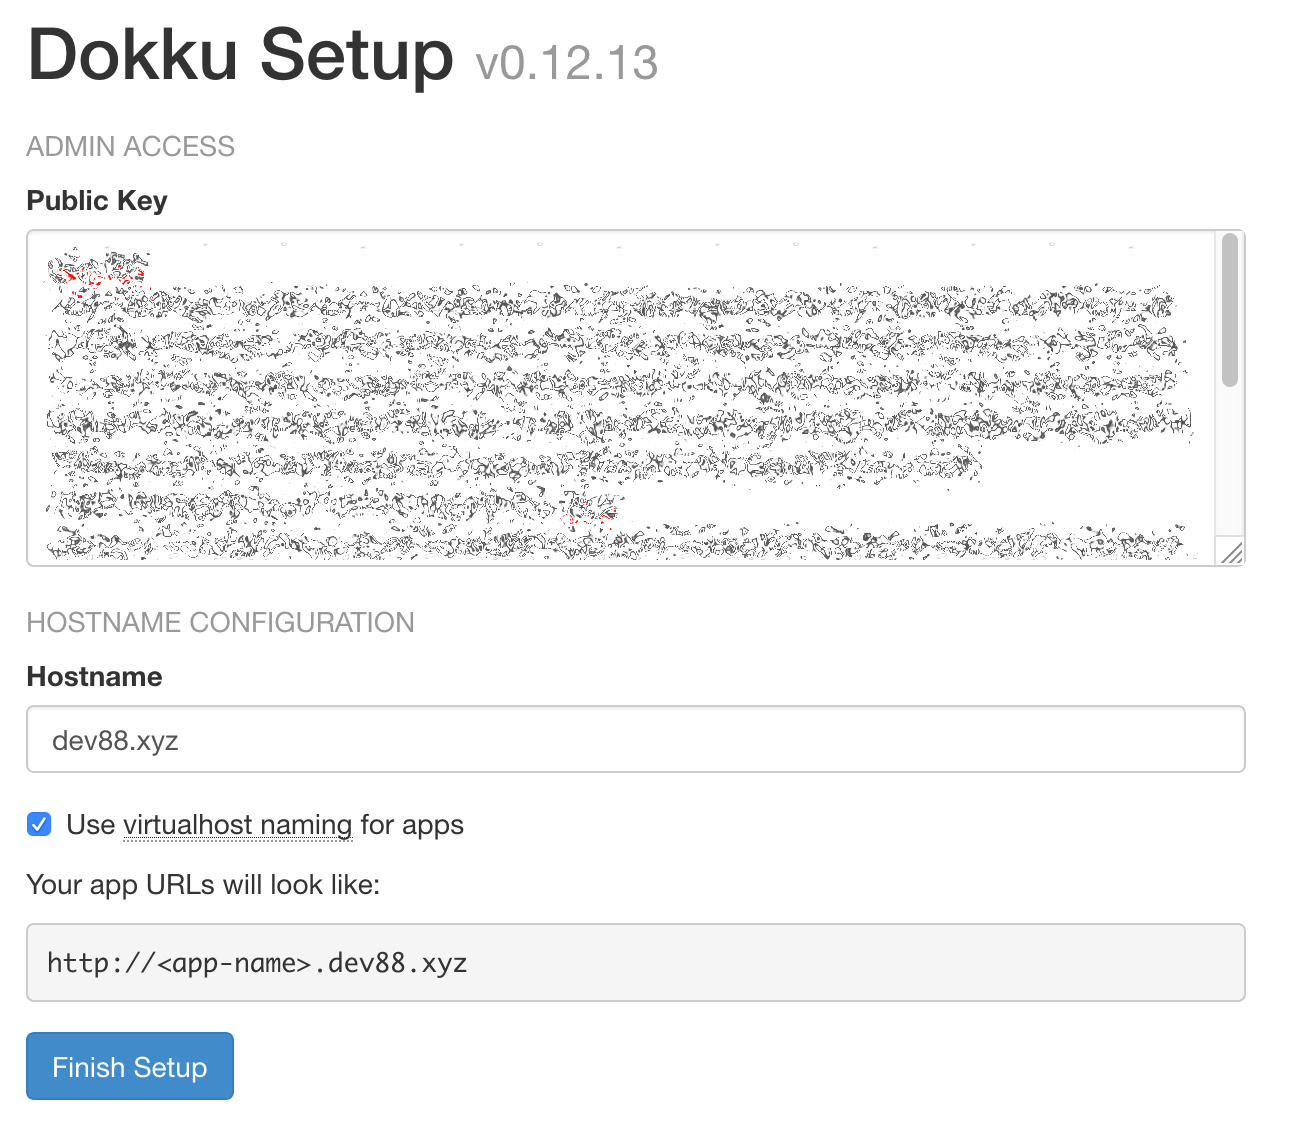Click the first line of the public key
The image size is (1294, 1130).
tap(98, 270)
